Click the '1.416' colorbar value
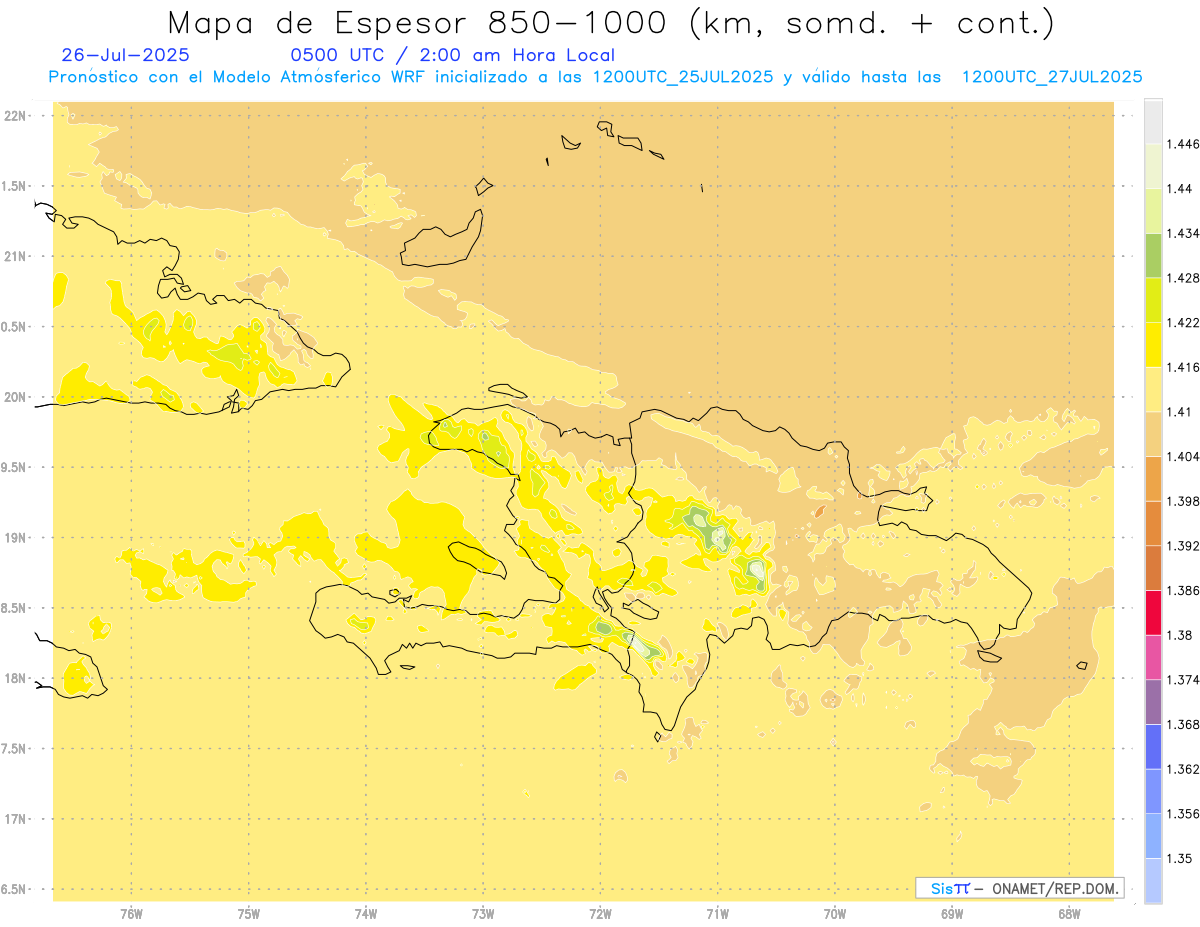Image resolution: width=1200 pixels, height=927 pixels. click(x=1185, y=367)
